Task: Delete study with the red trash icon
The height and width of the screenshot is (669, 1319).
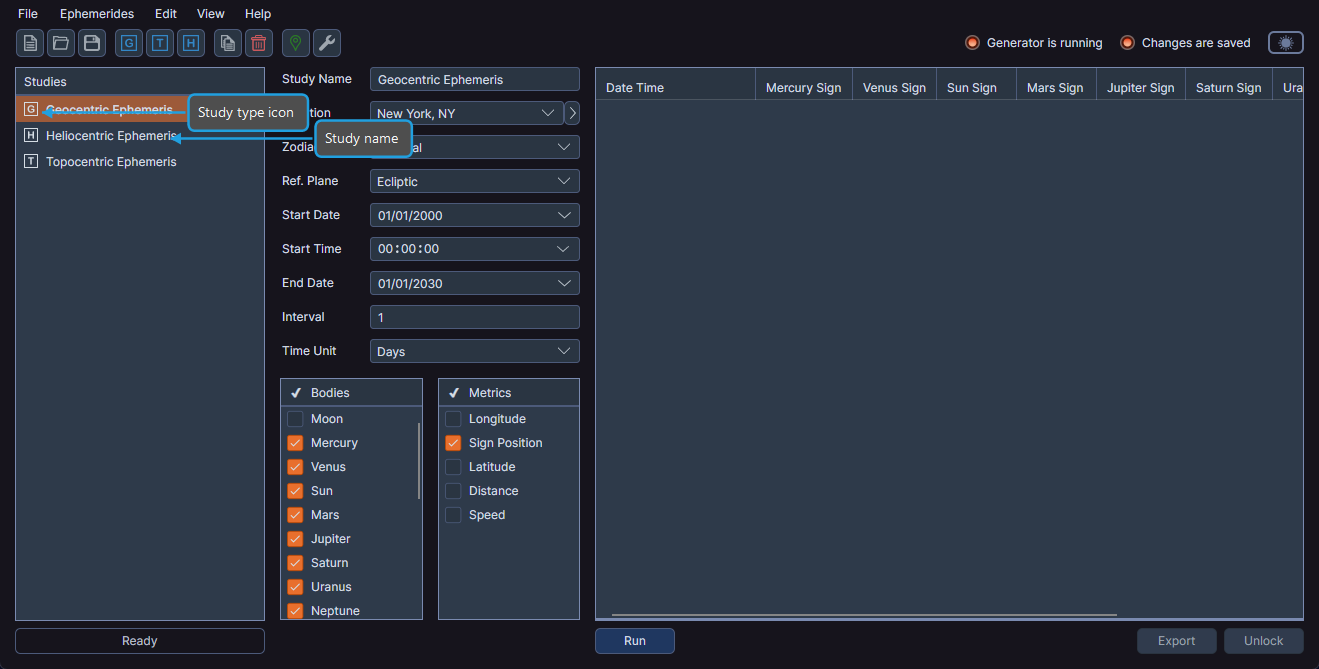Action: coord(259,43)
